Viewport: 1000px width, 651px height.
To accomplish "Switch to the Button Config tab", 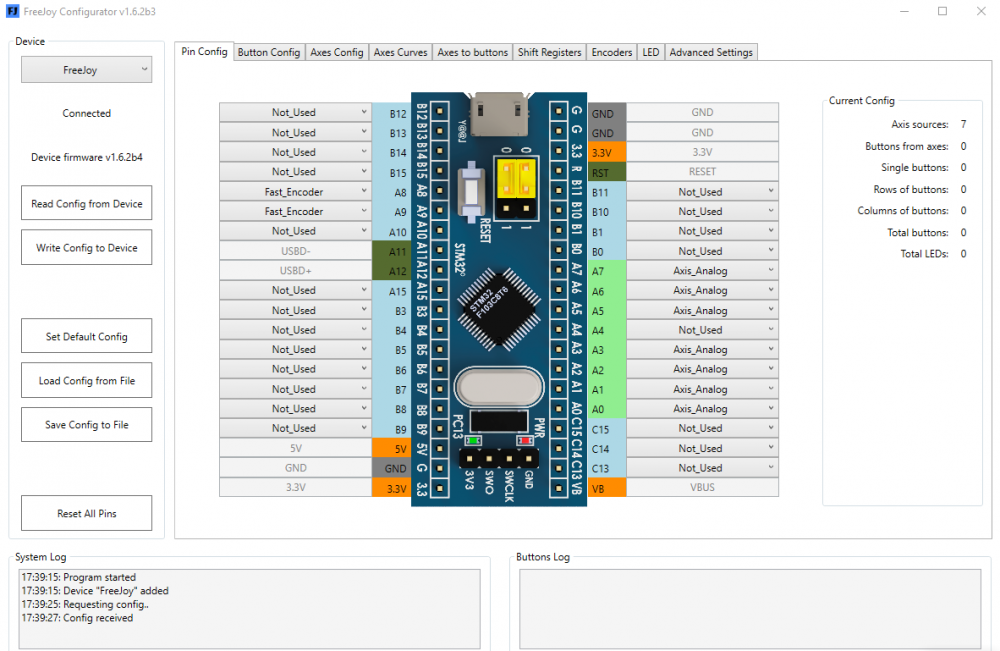I will [x=268, y=52].
